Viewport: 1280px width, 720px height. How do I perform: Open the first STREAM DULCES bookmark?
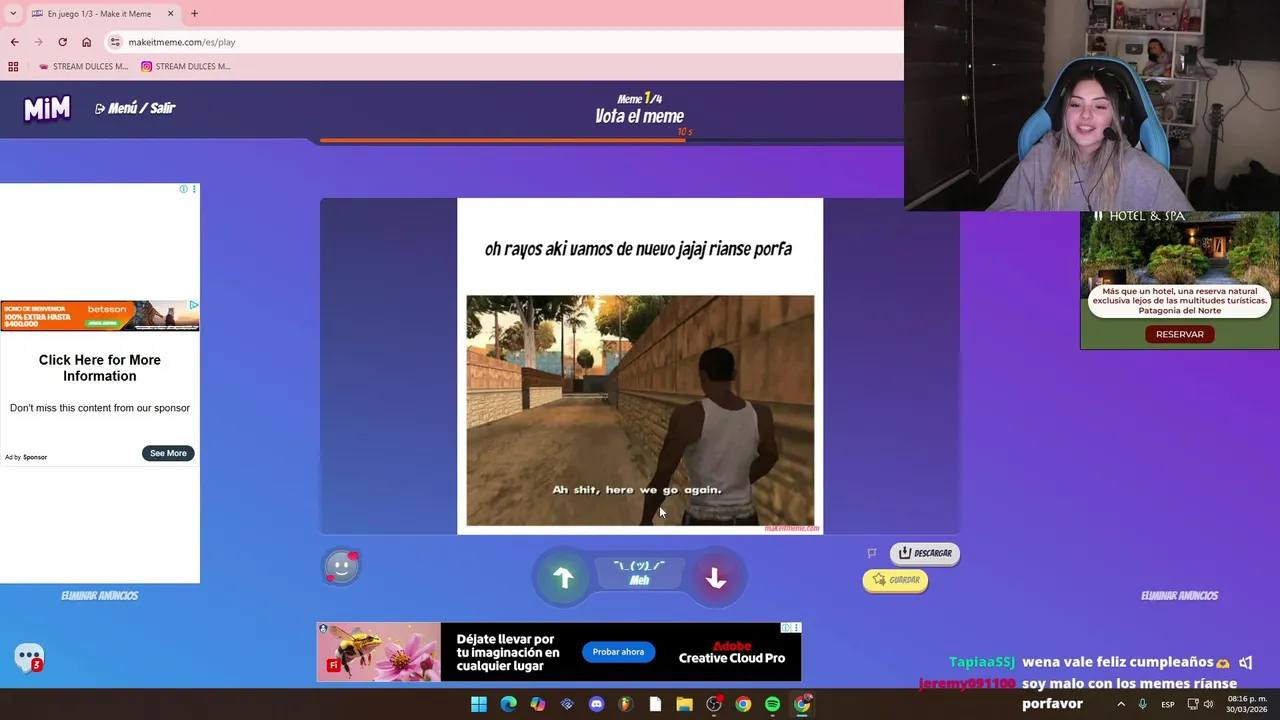coord(83,67)
